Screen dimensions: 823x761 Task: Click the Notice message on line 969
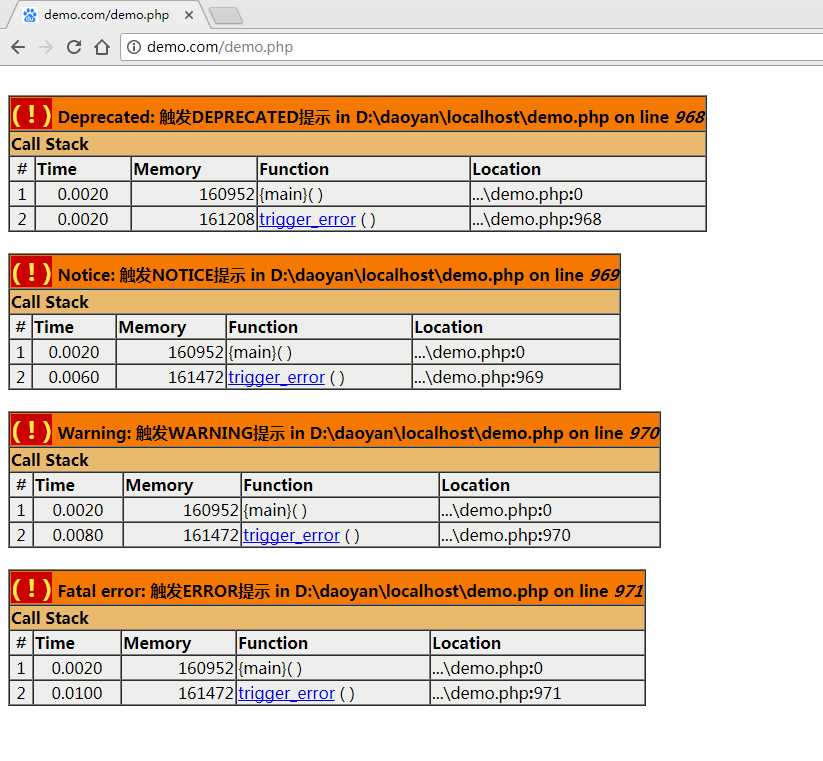338,274
